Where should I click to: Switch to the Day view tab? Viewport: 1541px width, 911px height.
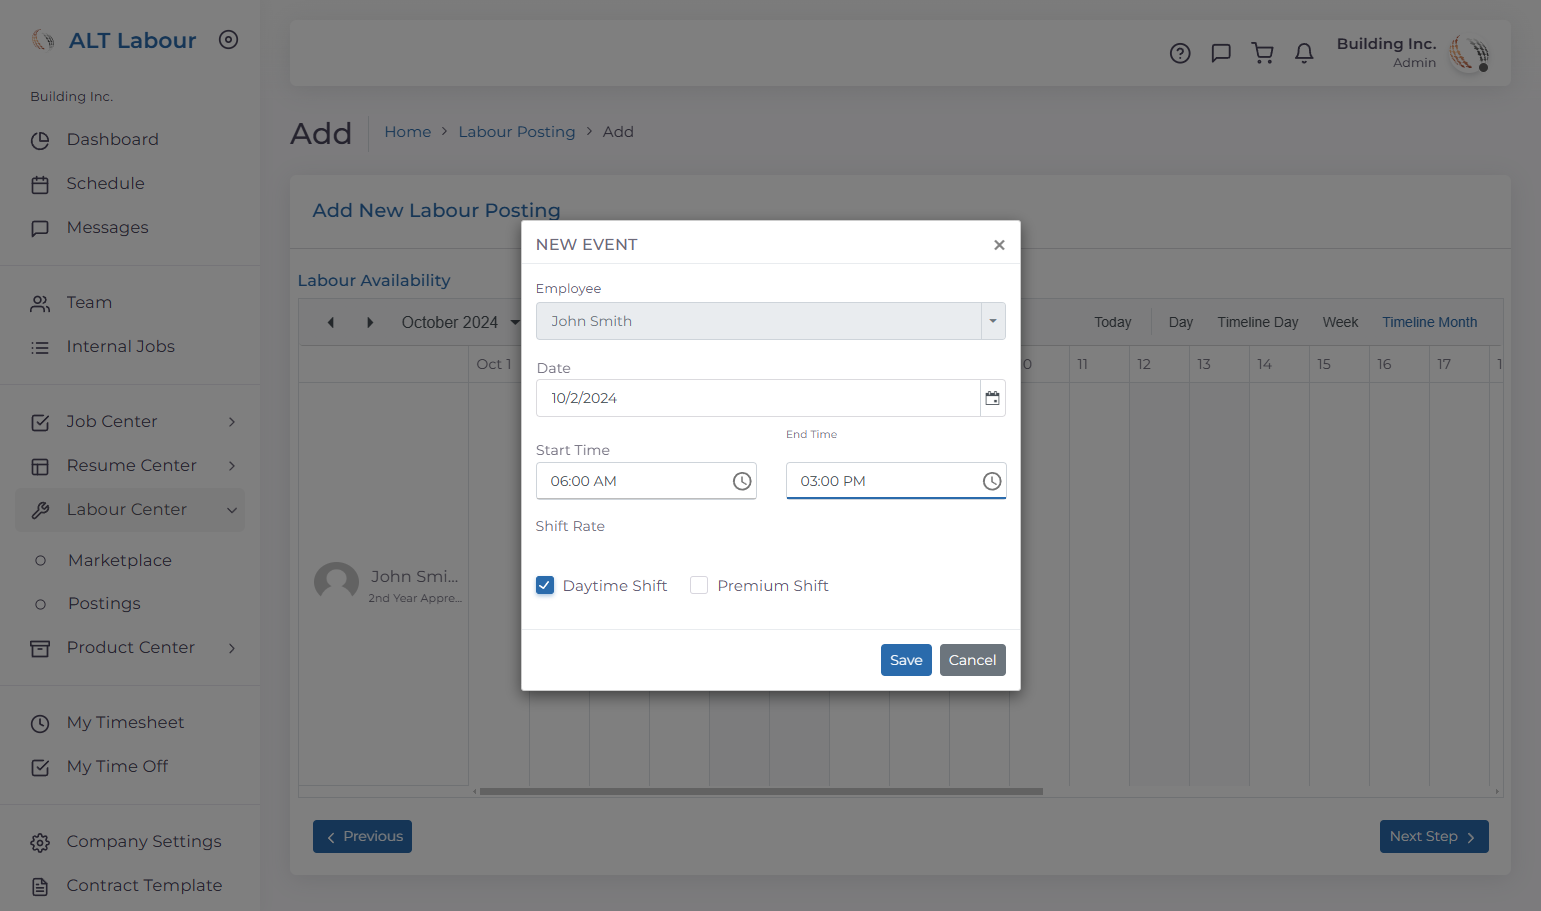coord(1181,322)
